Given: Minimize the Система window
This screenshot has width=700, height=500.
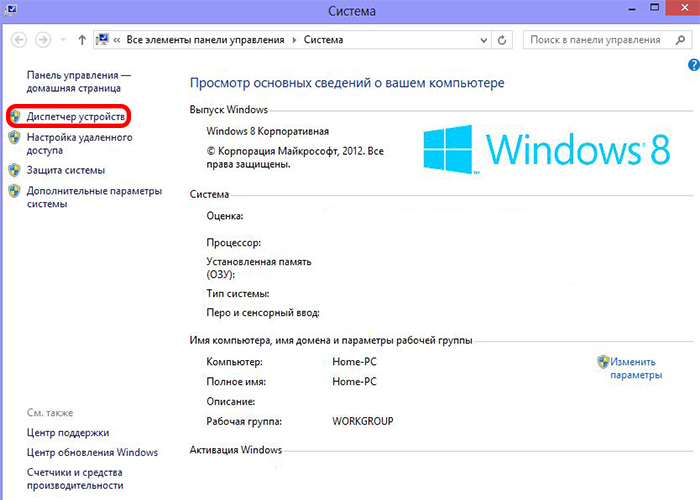Looking at the screenshot, I should [x=632, y=9].
